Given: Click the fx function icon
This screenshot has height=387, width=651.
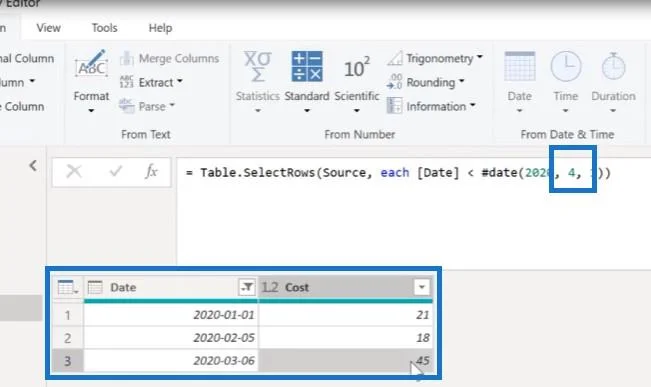Looking at the screenshot, I should coord(152,171).
